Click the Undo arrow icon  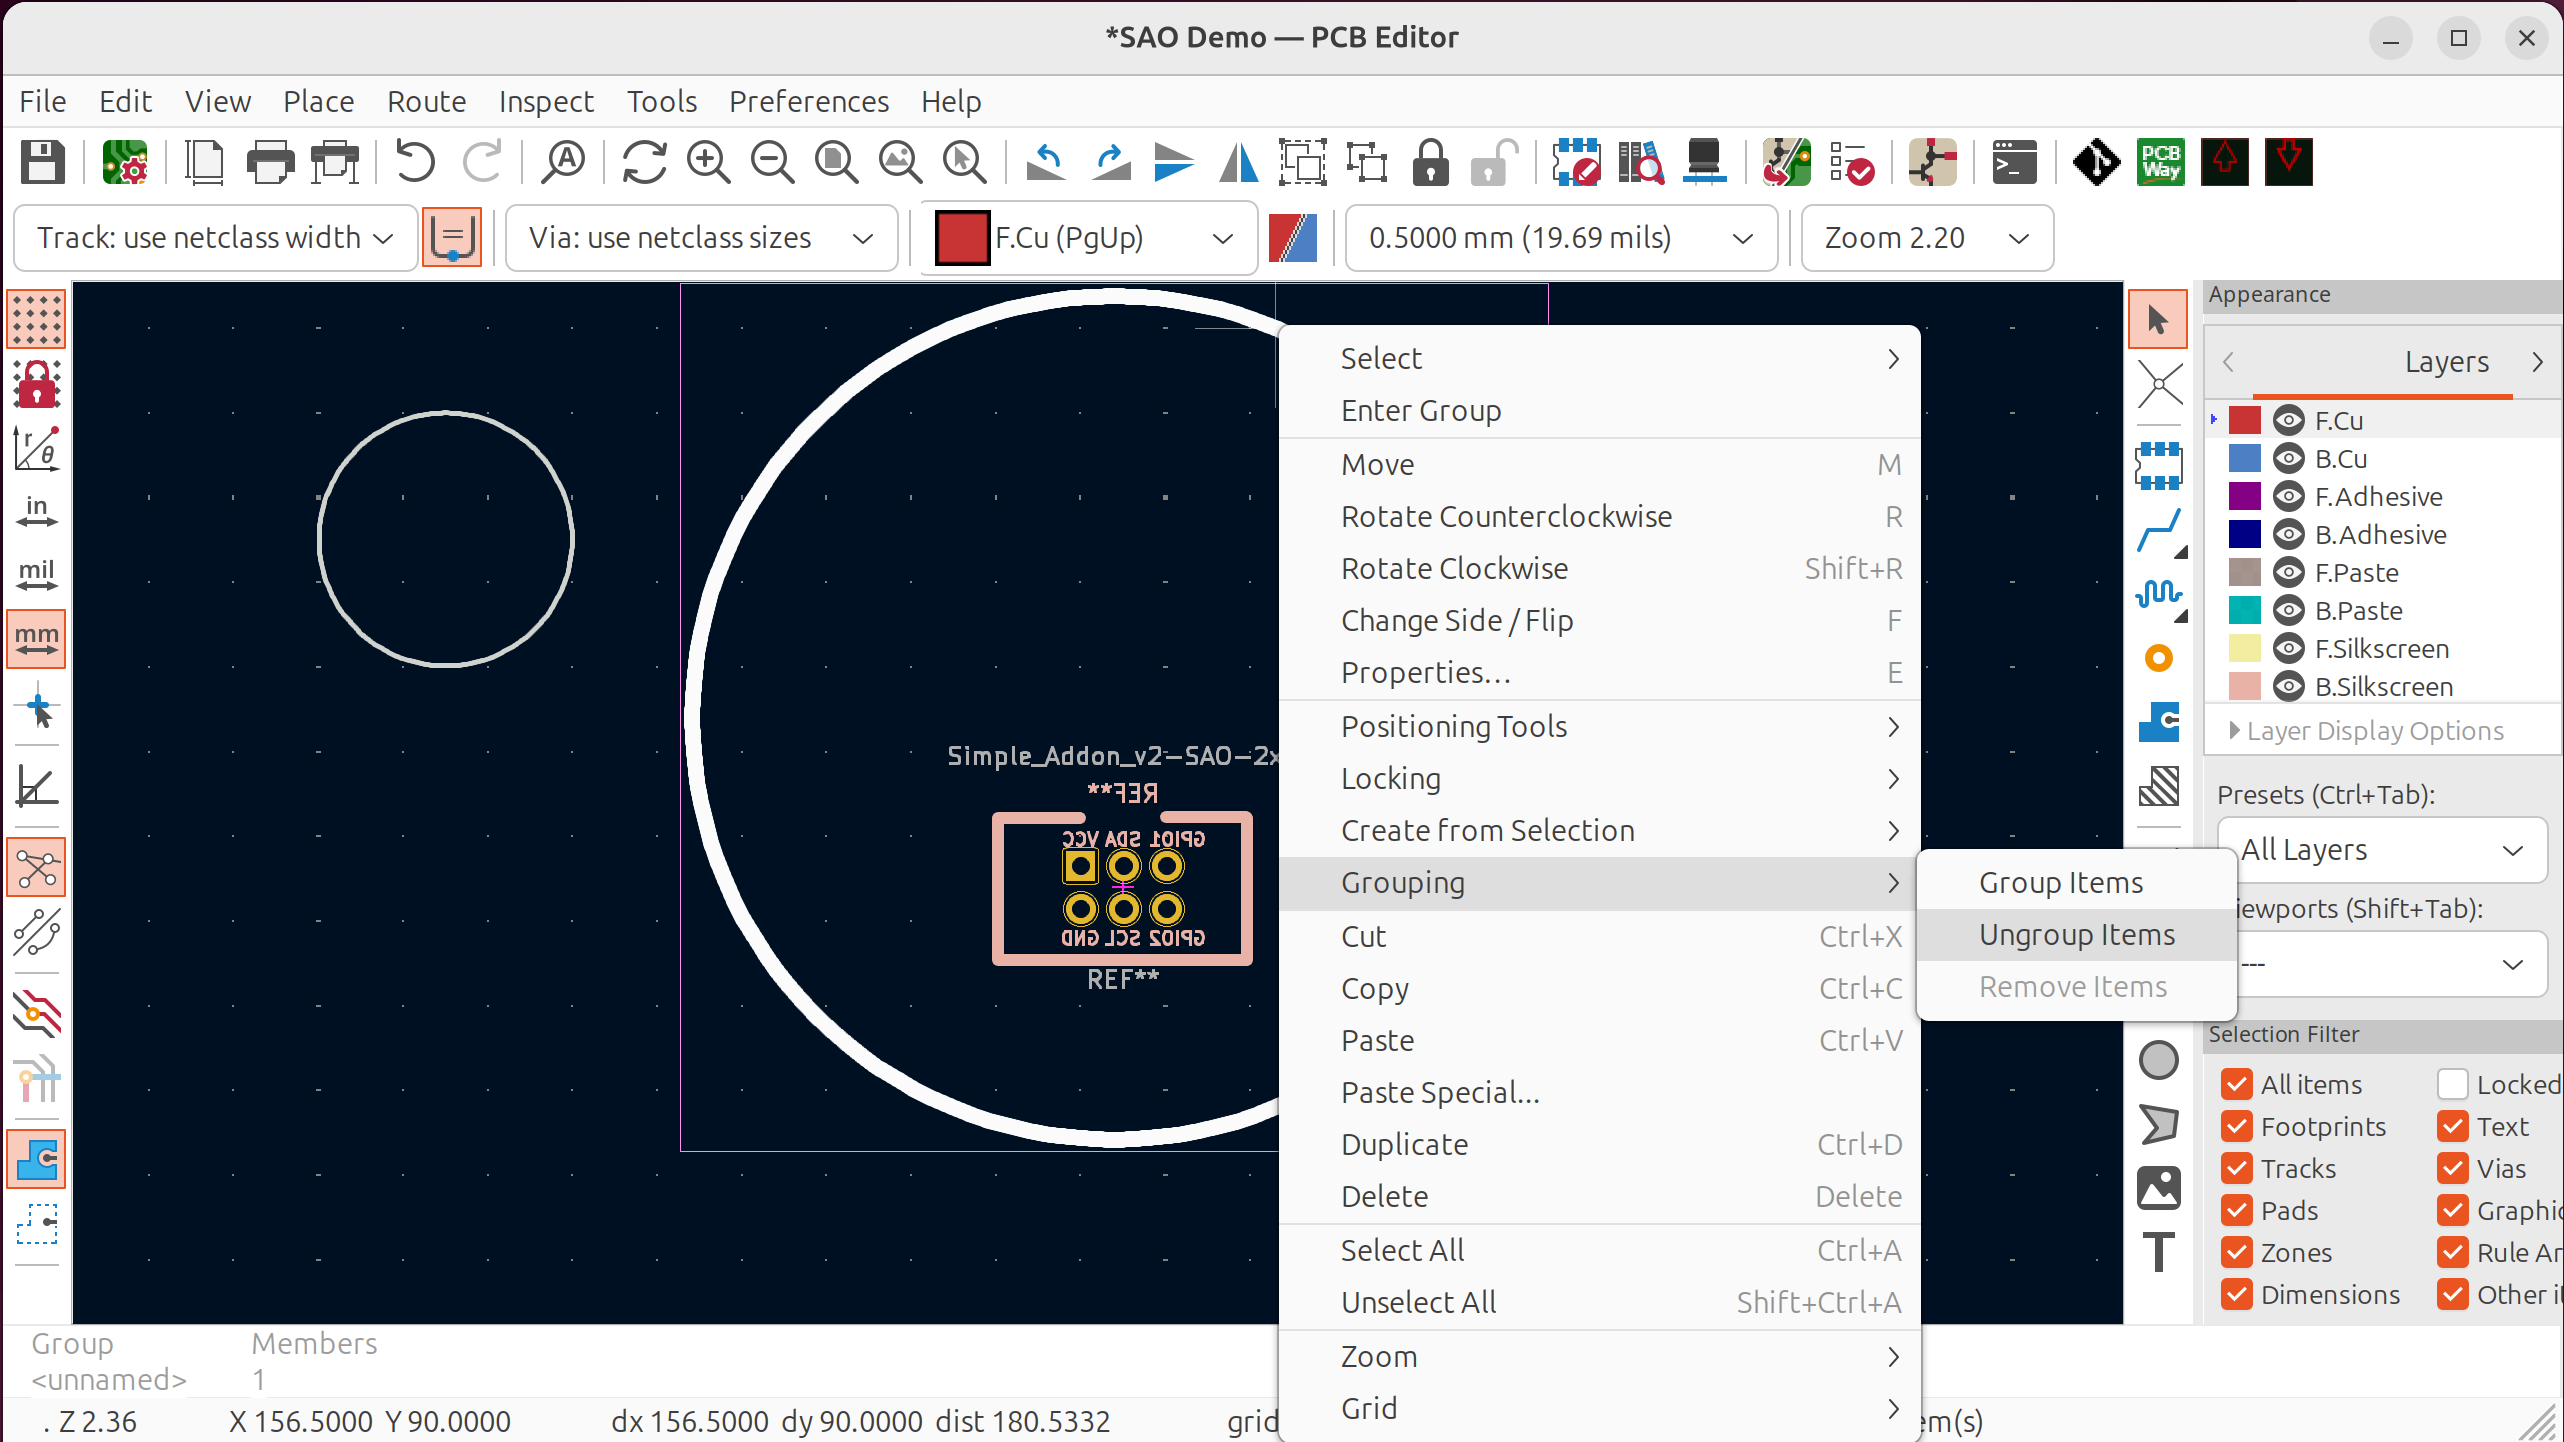coord(415,162)
